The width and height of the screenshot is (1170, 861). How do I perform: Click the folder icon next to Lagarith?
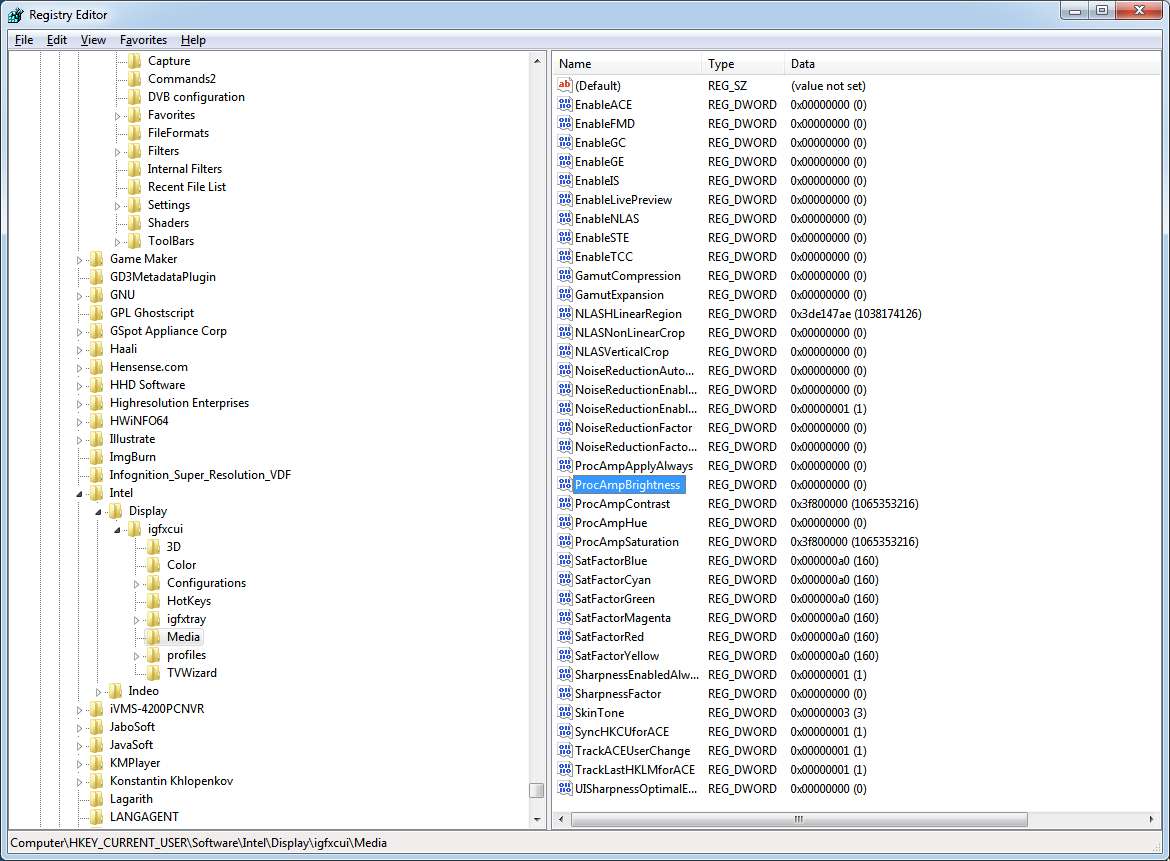pos(96,798)
